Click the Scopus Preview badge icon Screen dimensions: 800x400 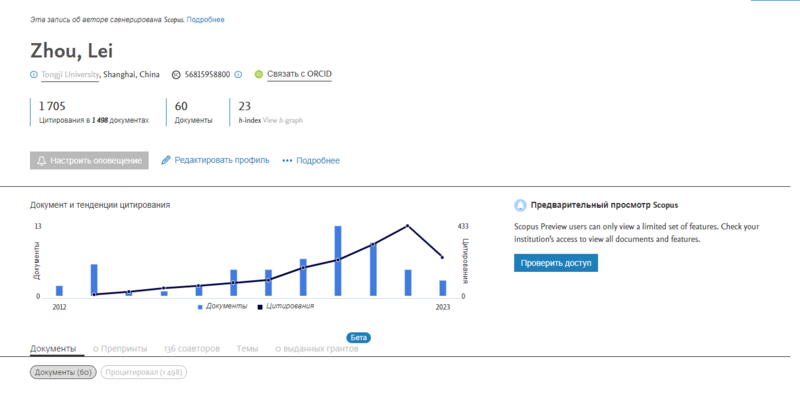click(520, 205)
